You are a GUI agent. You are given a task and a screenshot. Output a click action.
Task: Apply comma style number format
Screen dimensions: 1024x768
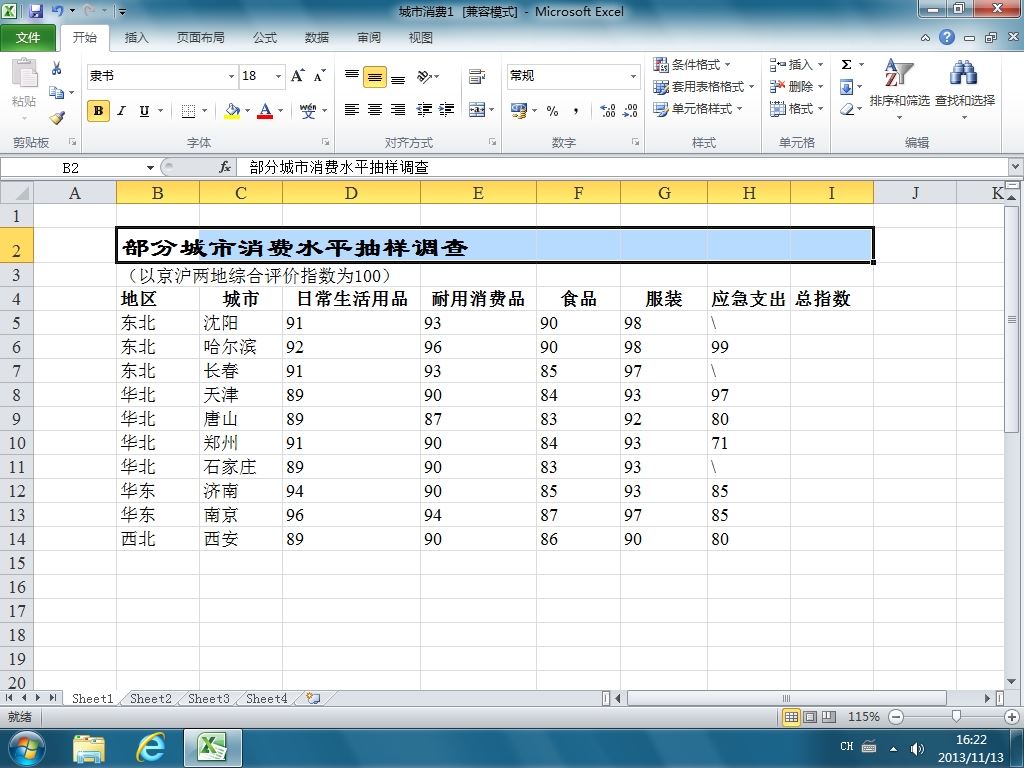(x=575, y=110)
